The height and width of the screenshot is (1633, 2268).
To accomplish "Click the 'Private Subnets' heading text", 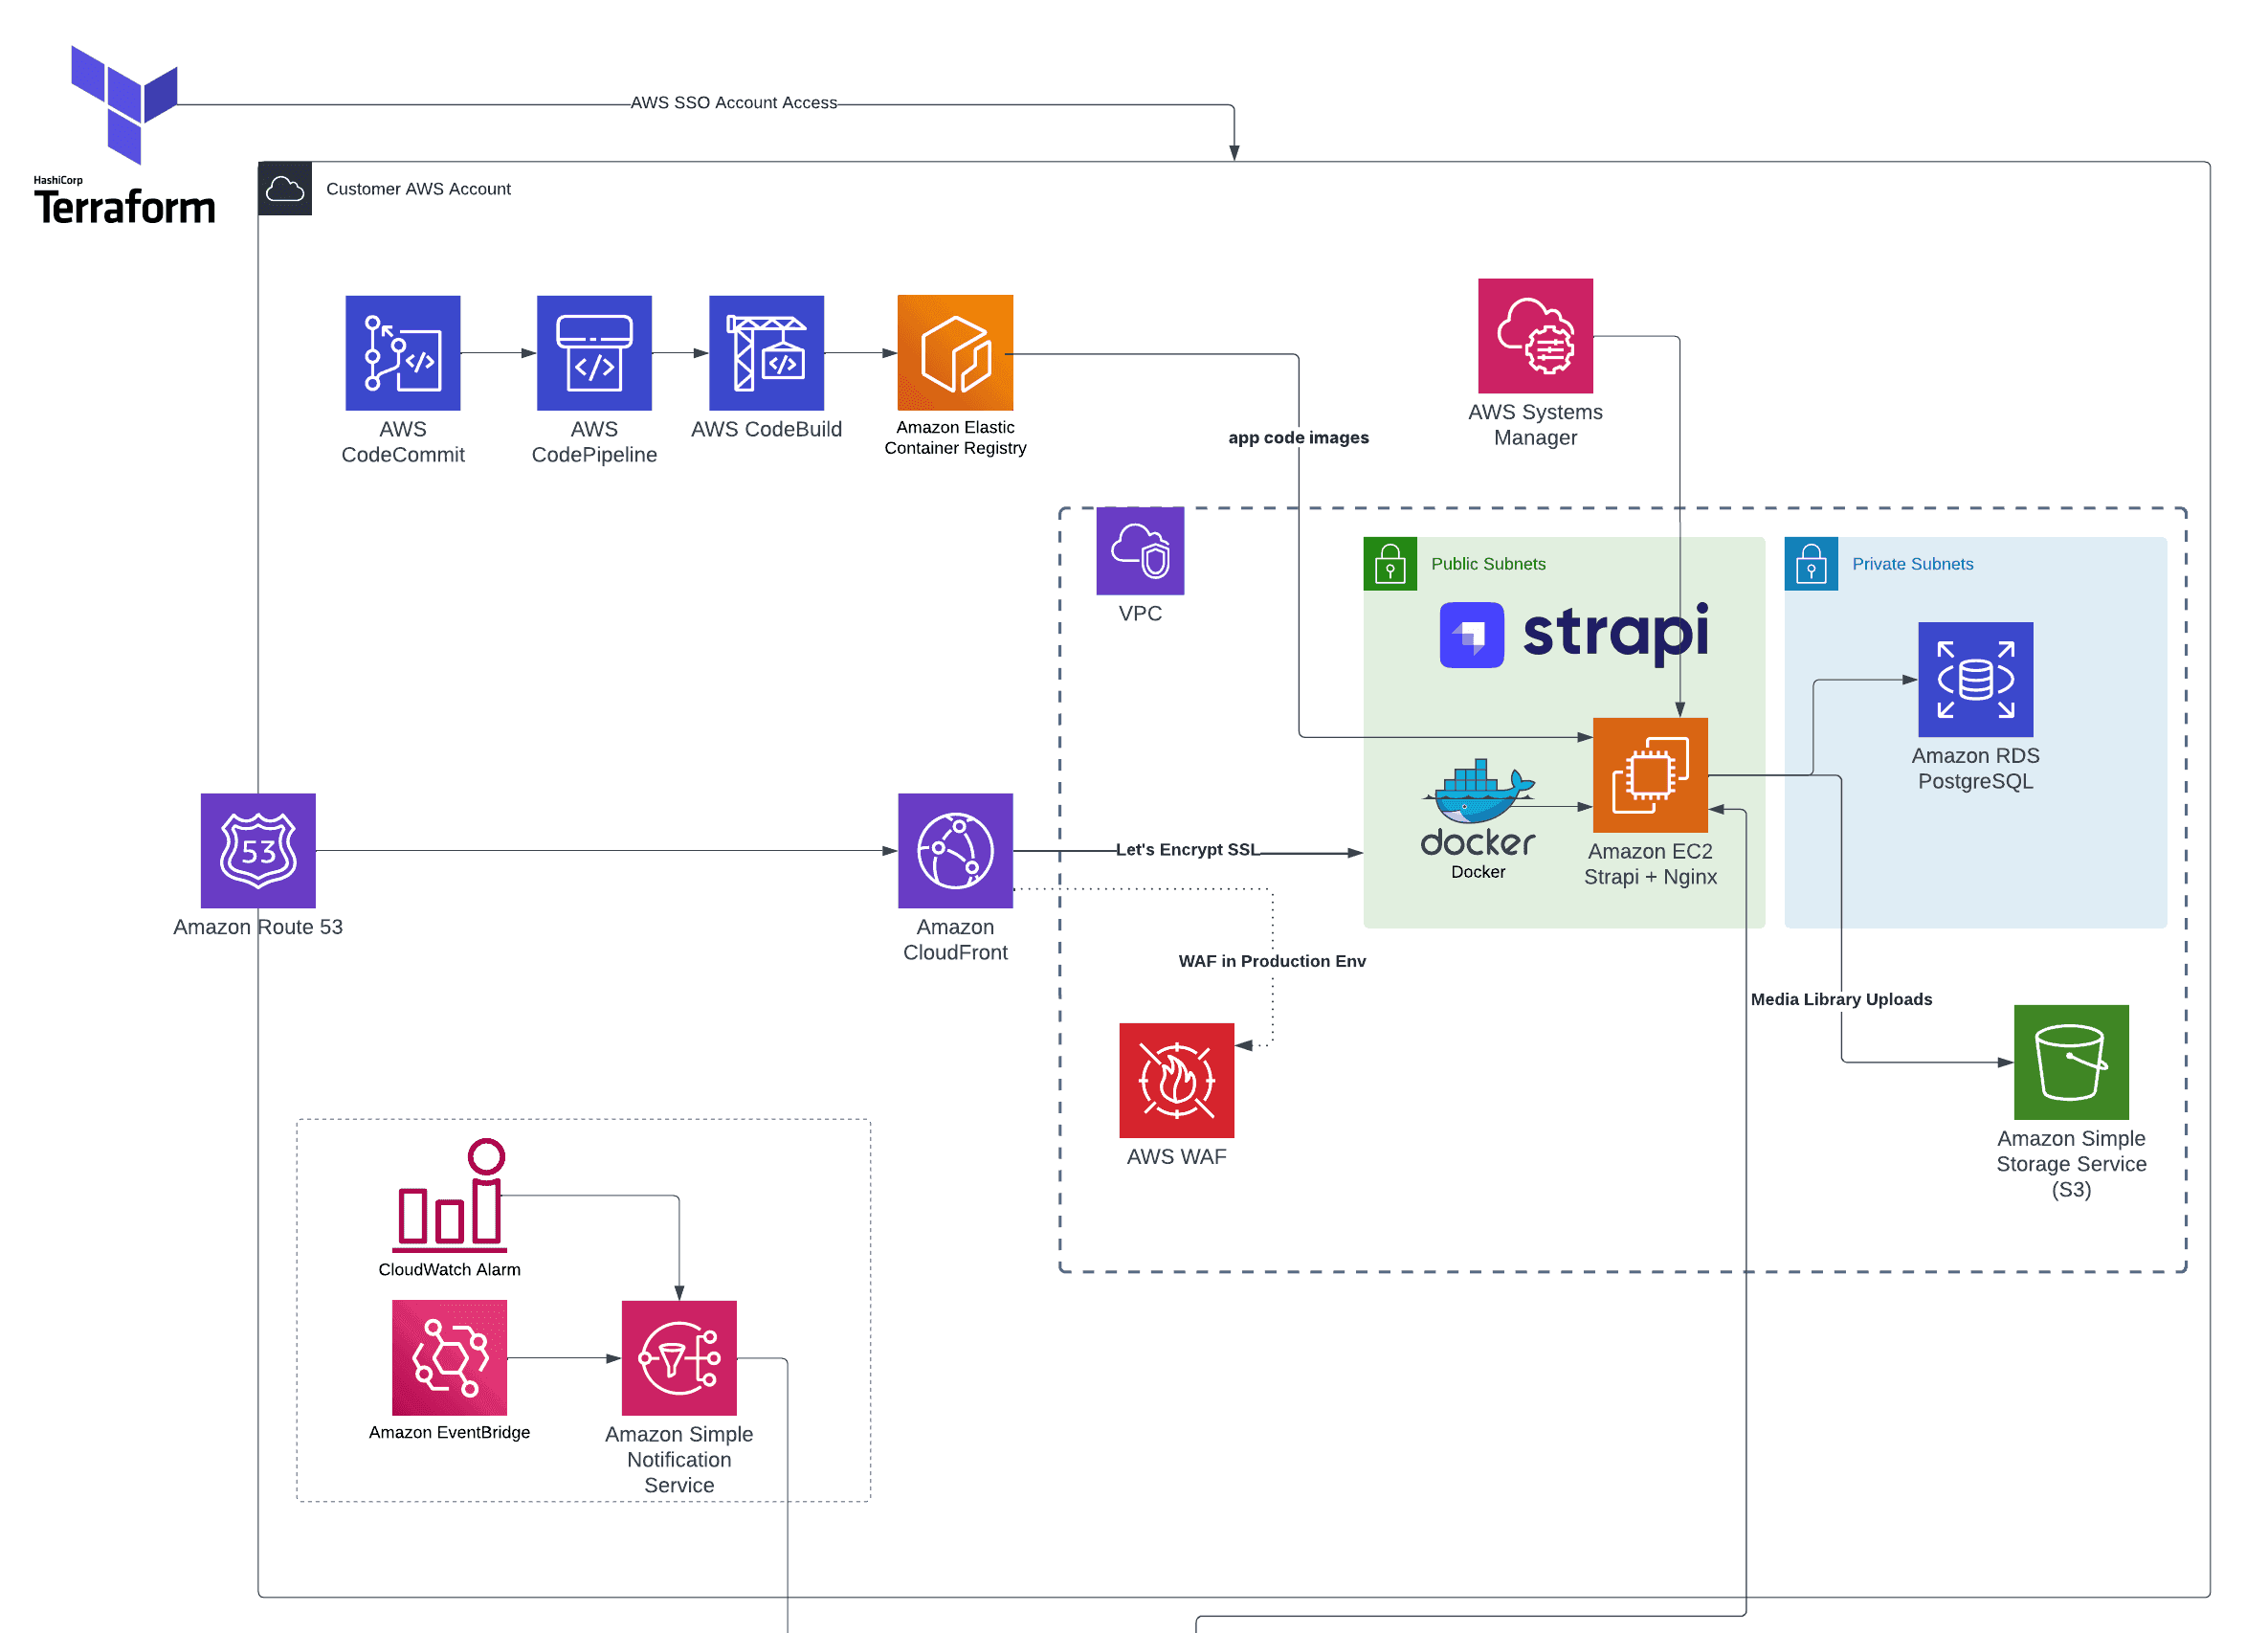I will click(1912, 564).
